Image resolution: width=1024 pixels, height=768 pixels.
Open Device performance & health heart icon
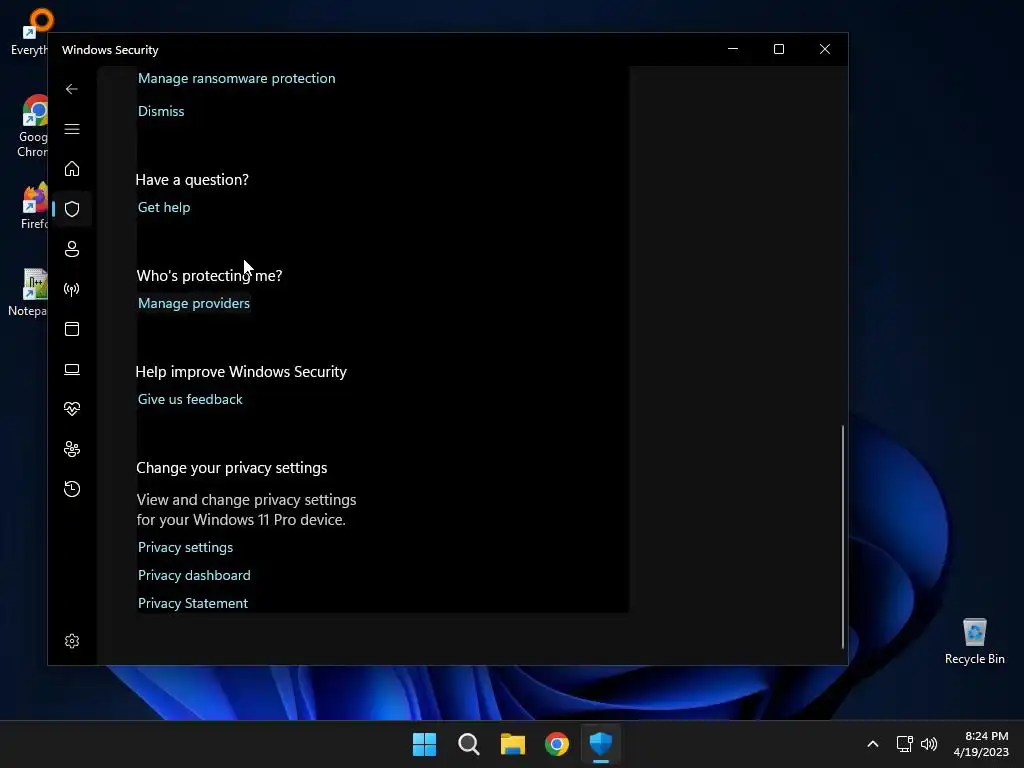[x=72, y=409]
